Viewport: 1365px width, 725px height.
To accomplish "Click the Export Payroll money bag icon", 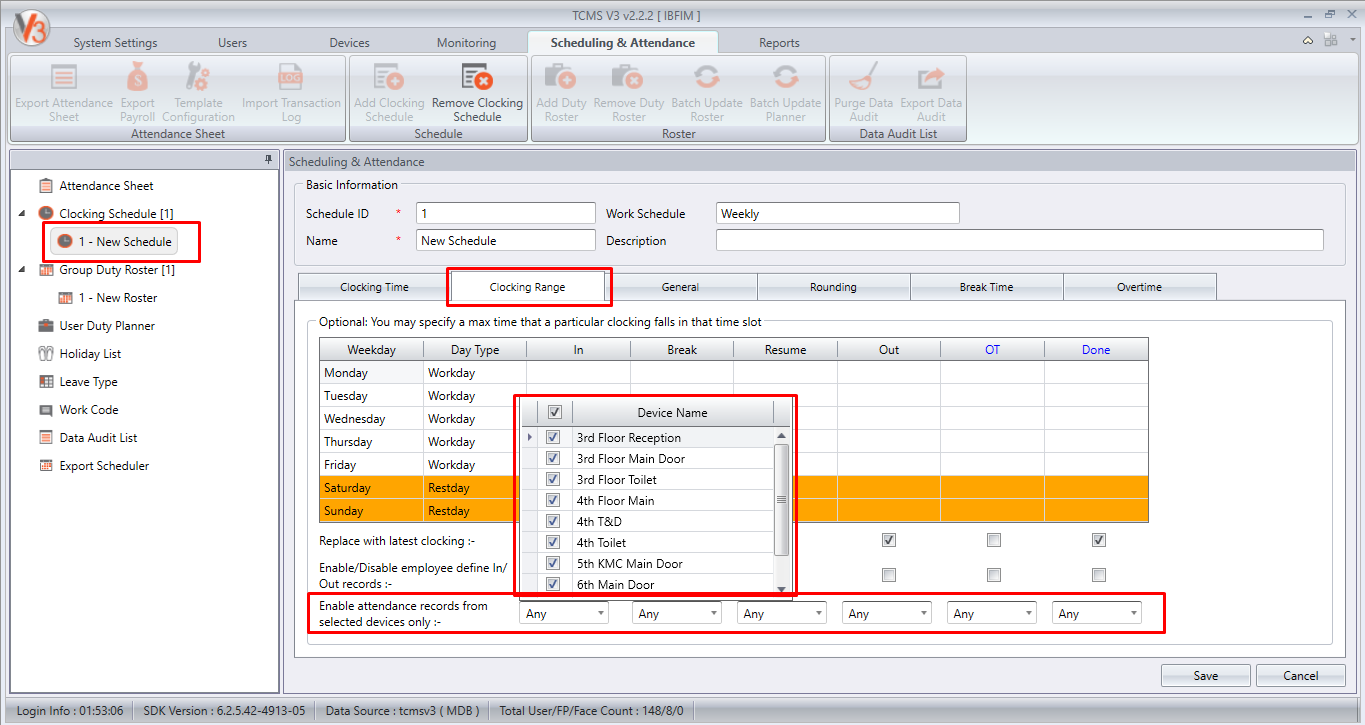I will tap(138, 77).
